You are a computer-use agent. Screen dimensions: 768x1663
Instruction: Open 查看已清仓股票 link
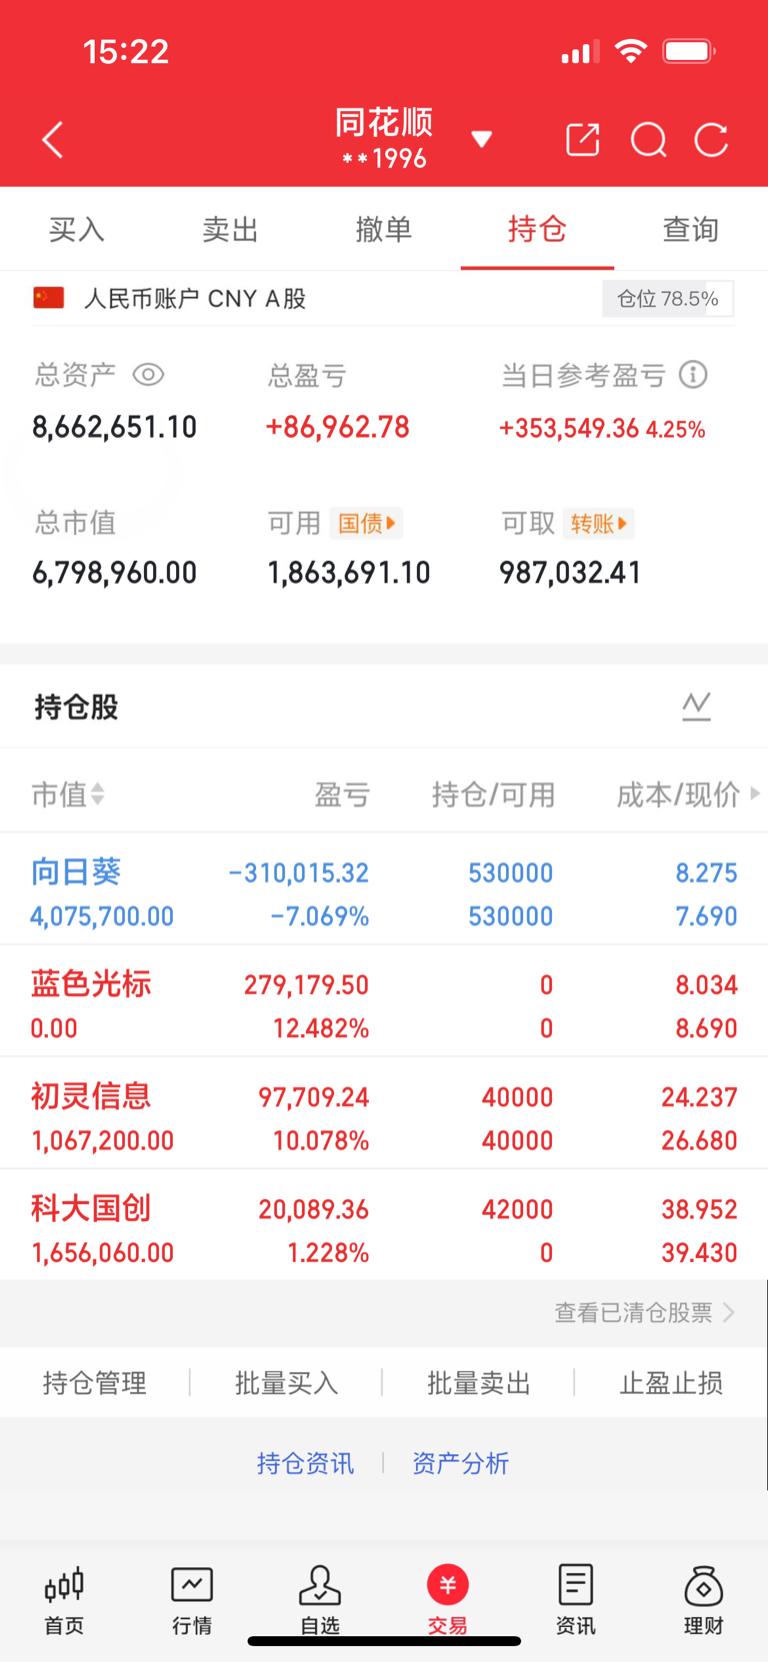click(x=644, y=1313)
